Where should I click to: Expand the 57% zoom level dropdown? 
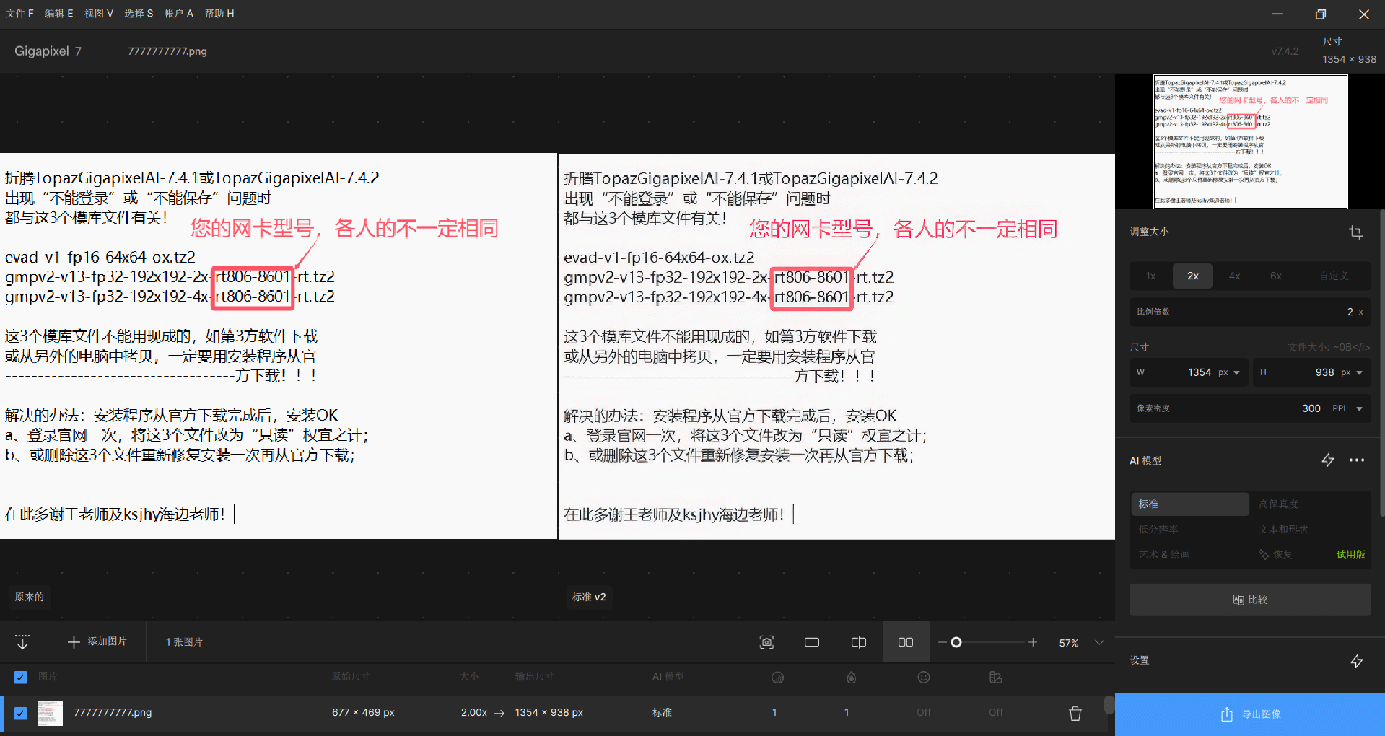click(1100, 642)
